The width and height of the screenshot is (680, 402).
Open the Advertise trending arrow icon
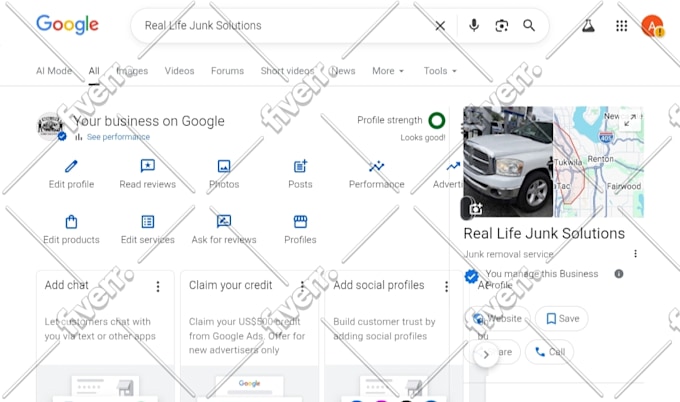click(x=453, y=166)
